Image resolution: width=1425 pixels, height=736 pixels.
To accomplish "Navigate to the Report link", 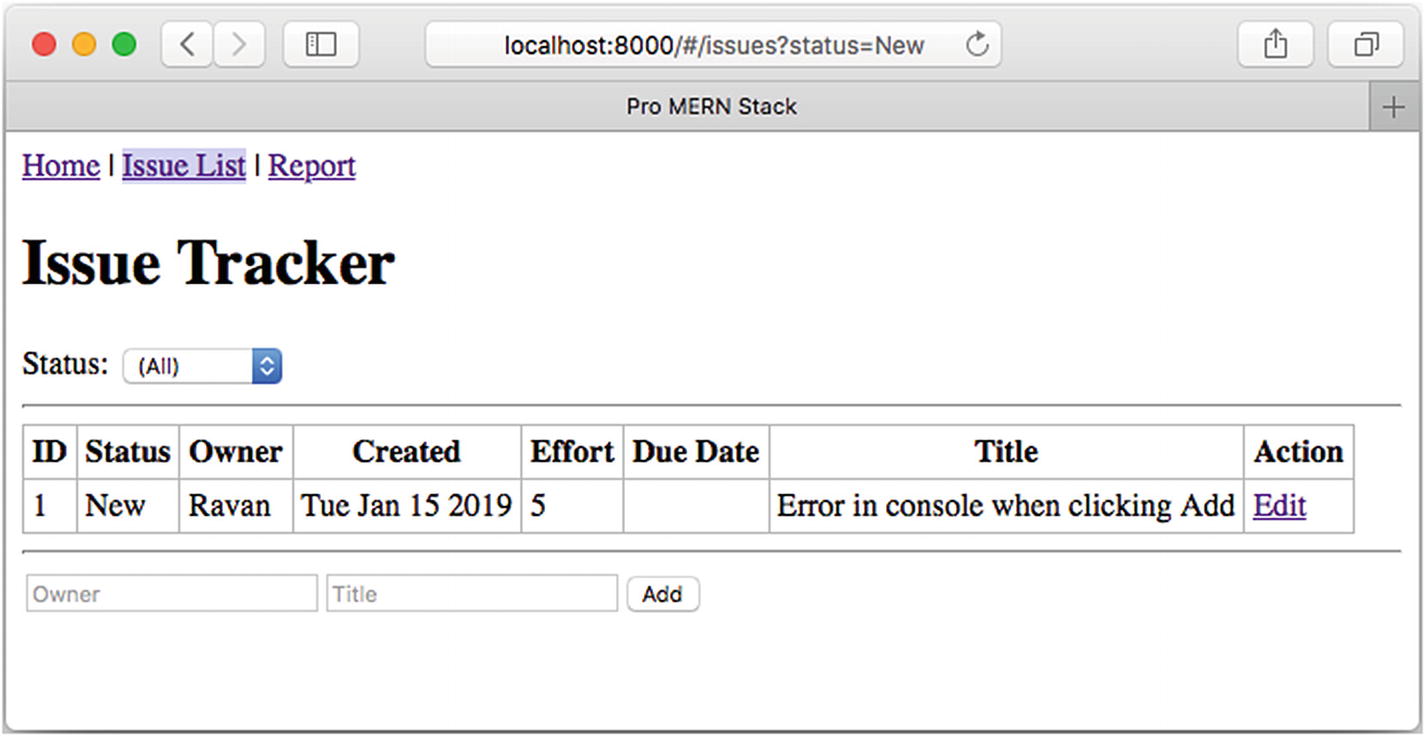I will (312, 166).
